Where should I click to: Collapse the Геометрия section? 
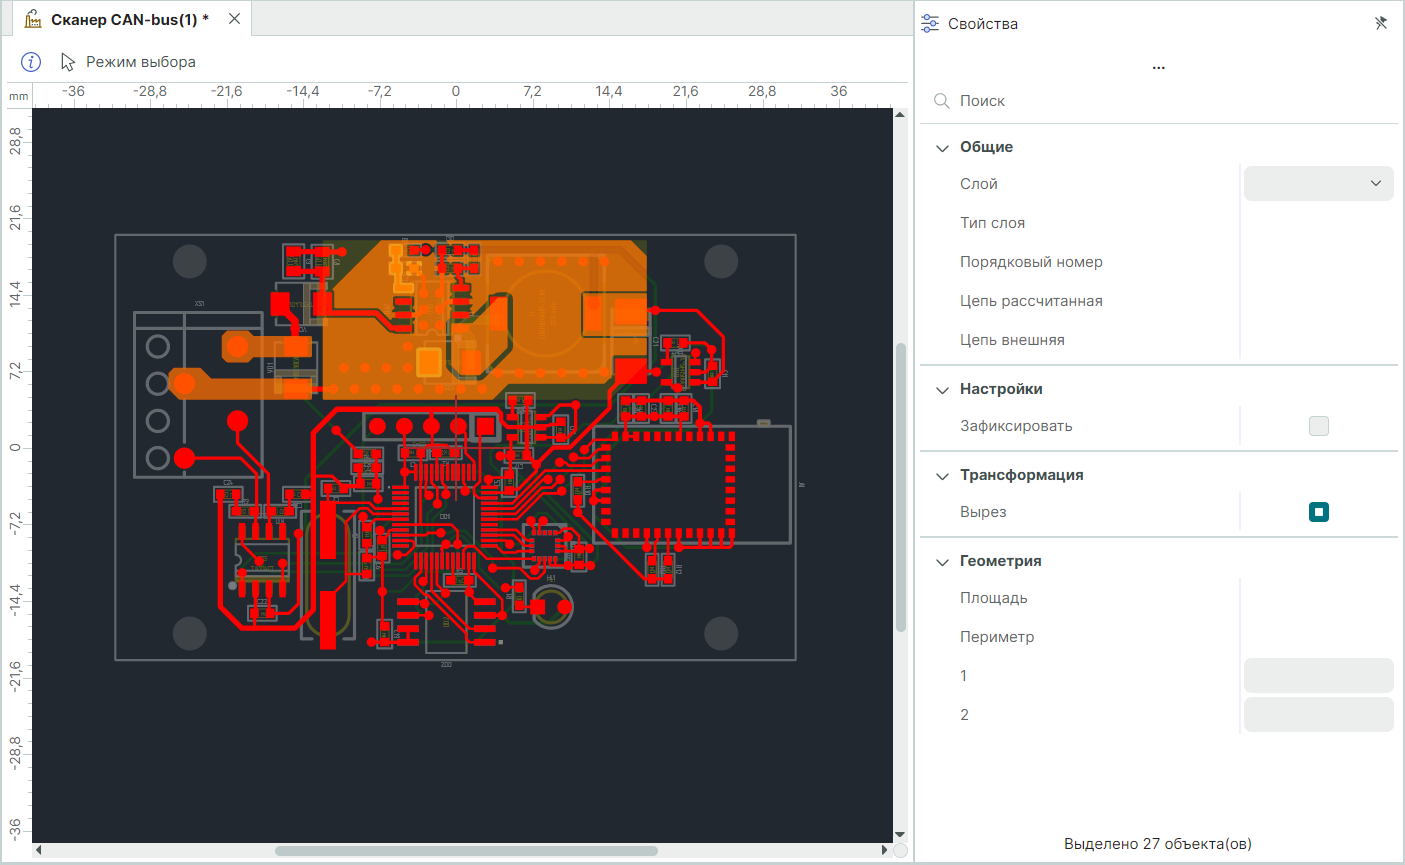pyautogui.click(x=942, y=562)
